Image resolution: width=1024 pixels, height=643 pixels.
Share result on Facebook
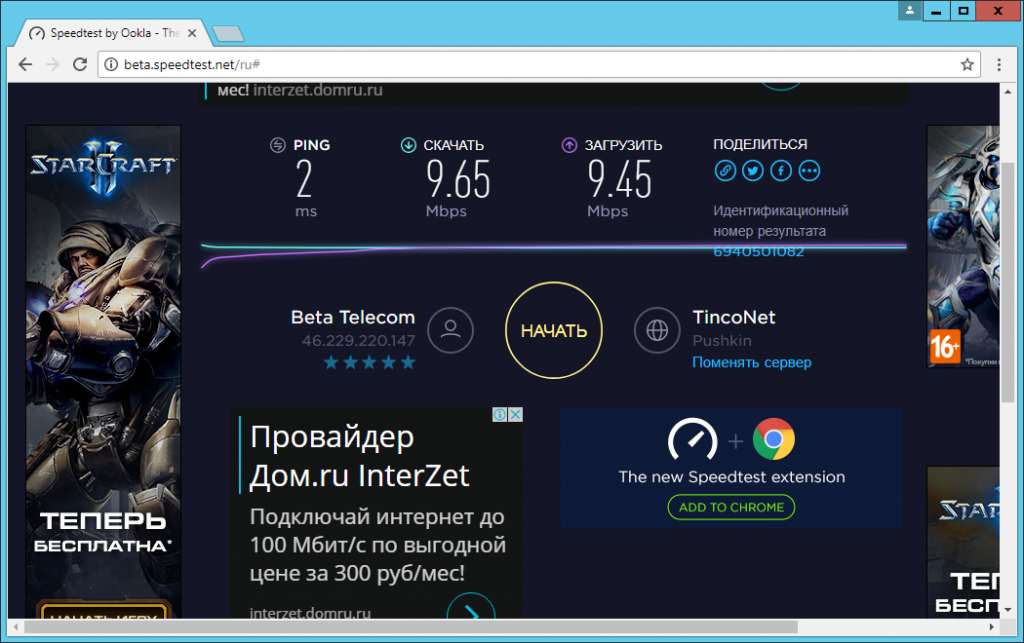click(781, 171)
